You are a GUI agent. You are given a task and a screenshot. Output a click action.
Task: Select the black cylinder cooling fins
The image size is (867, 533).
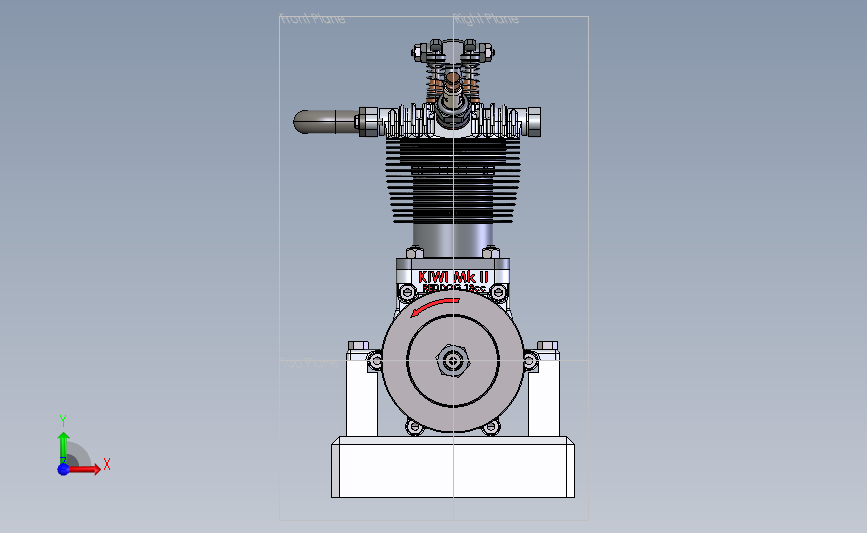tap(453, 181)
